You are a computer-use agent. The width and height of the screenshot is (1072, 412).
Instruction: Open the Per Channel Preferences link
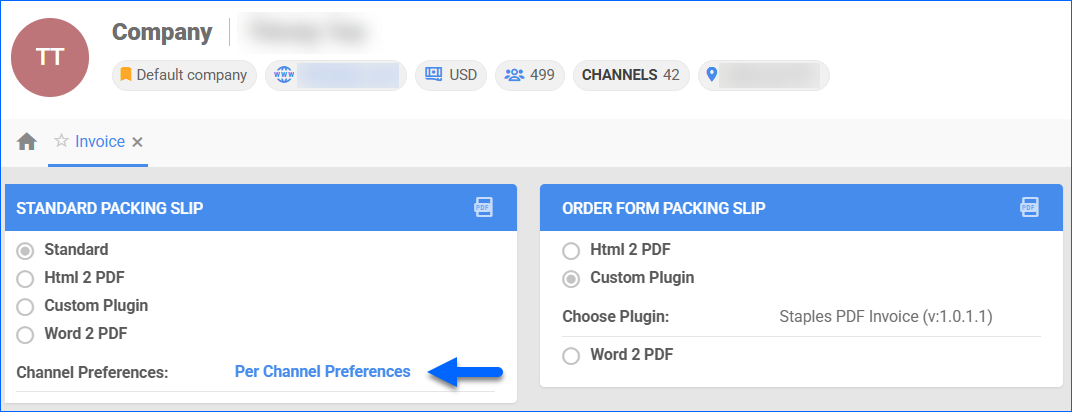[322, 372]
